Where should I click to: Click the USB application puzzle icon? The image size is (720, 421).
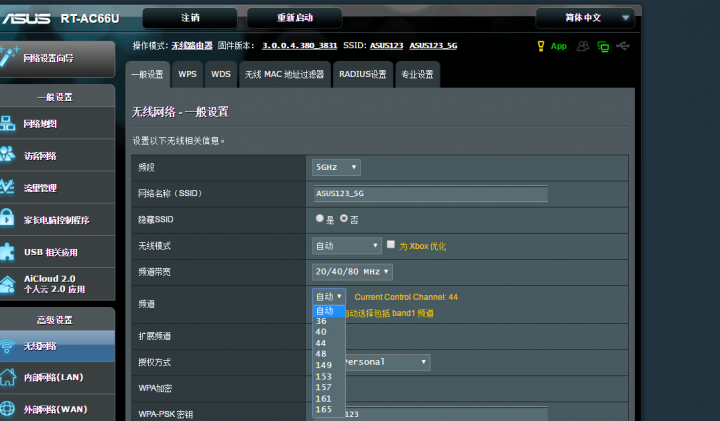pos(7,252)
